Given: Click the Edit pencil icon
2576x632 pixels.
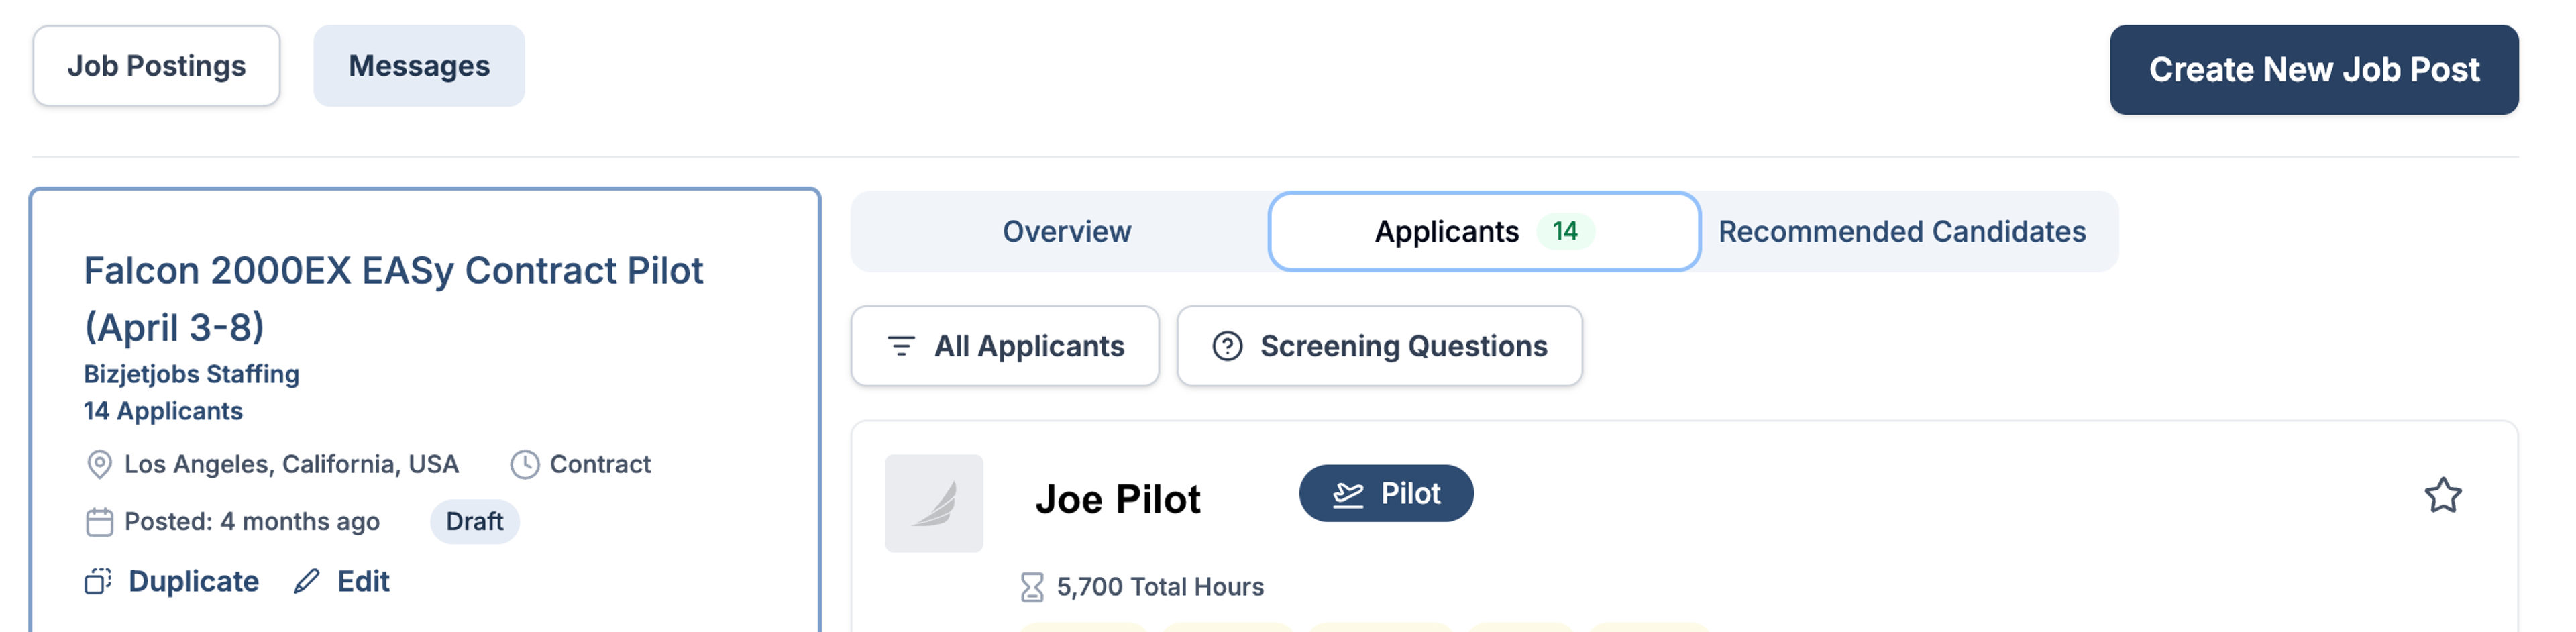Looking at the screenshot, I should [307, 581].
